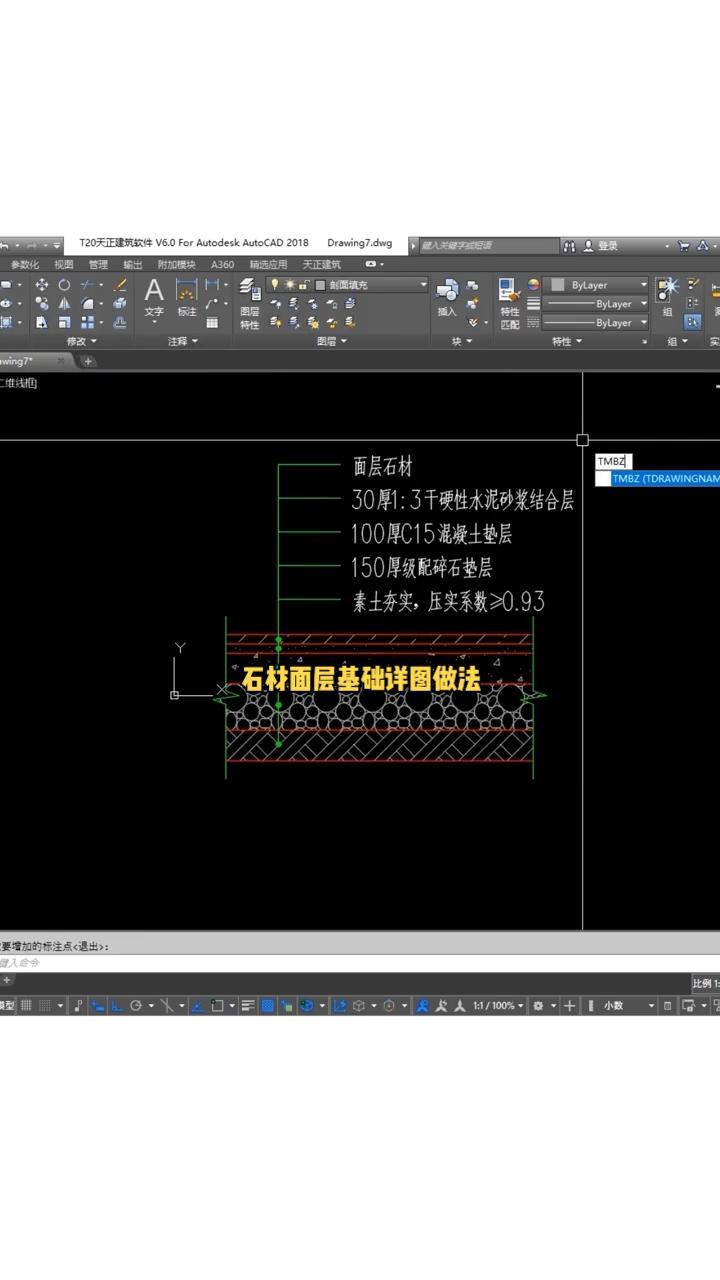Expand the ByLayer color dropdown

coord(643,285)
